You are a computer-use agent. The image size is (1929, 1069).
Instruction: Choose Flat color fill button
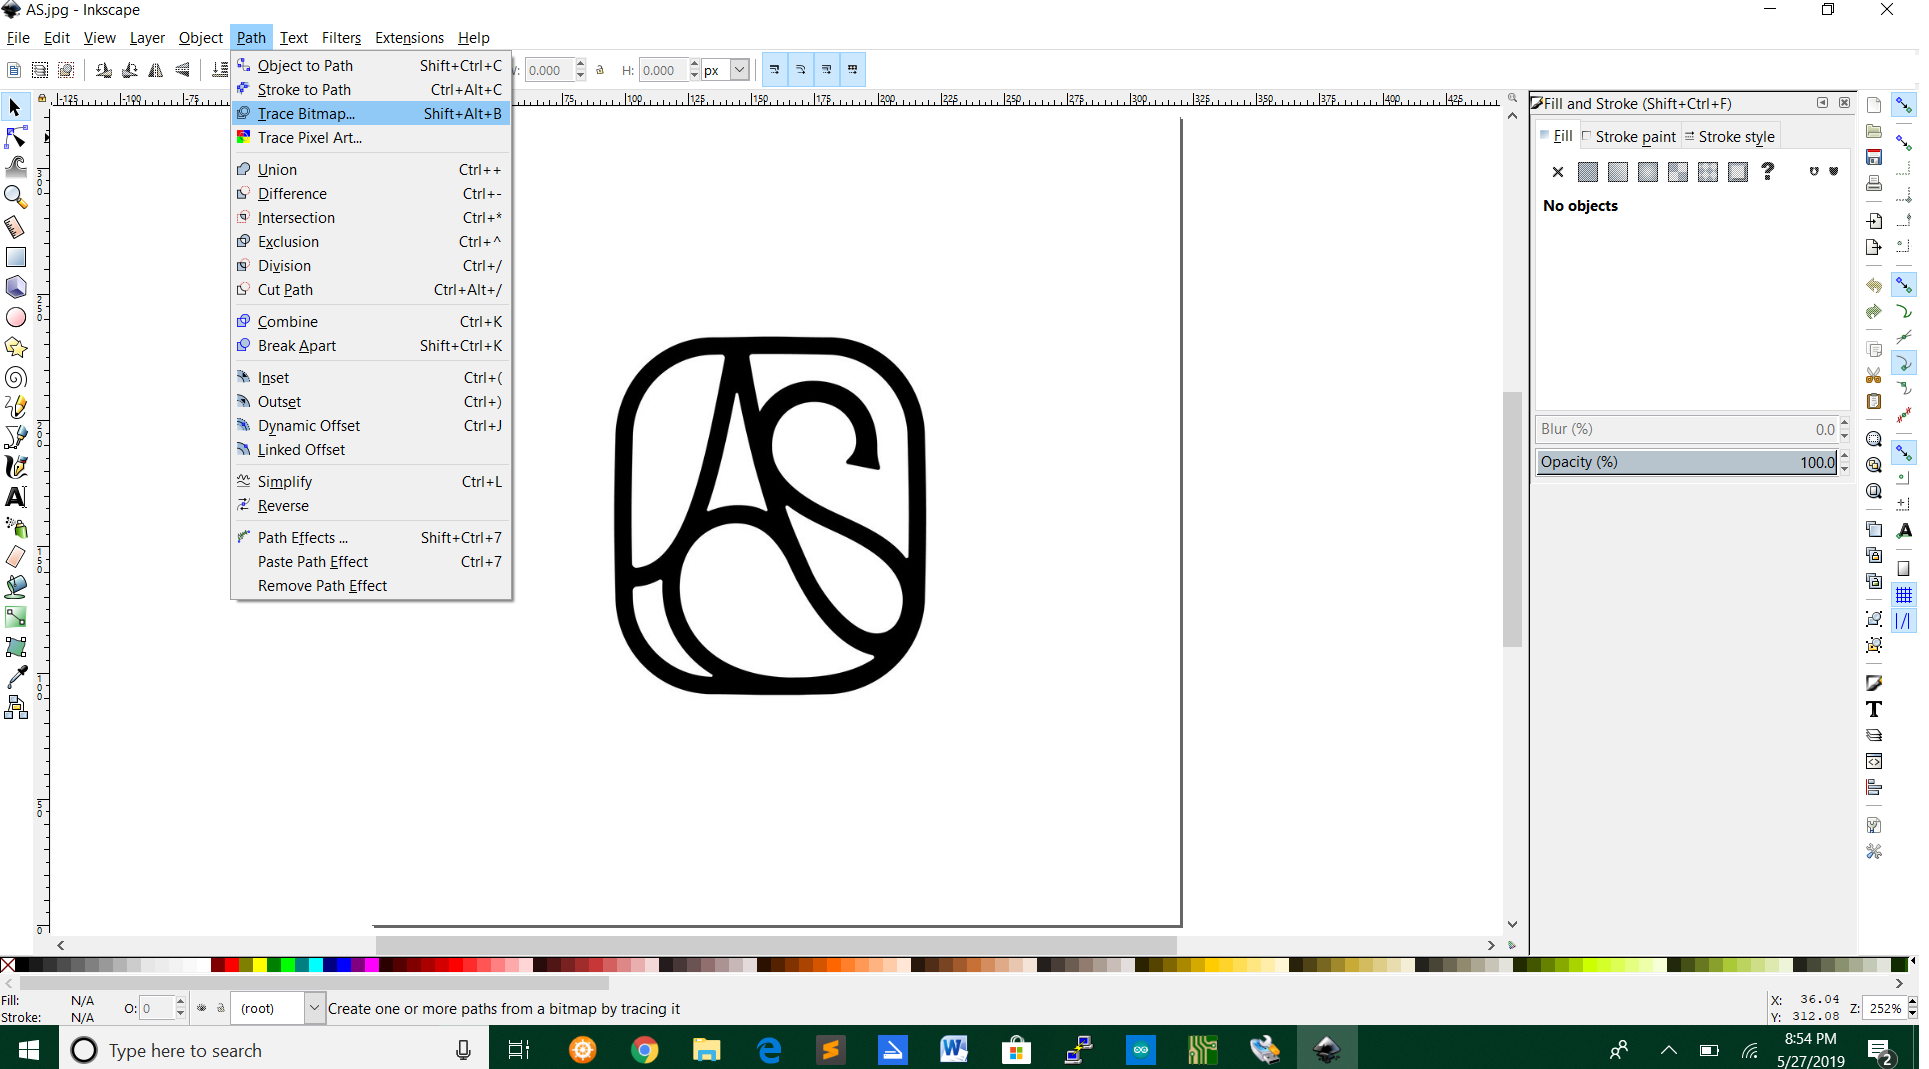click(1587, 172)
